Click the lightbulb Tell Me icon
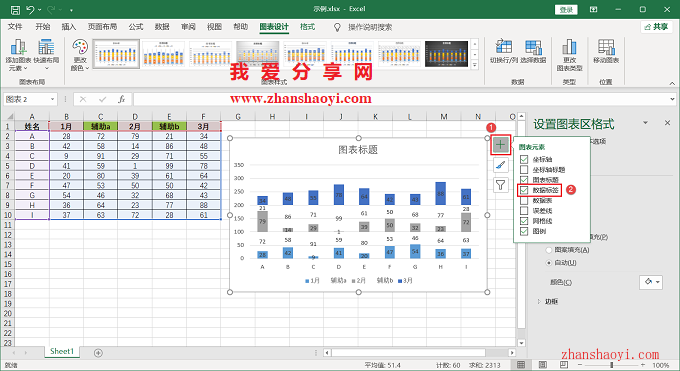This screenshot has height=371, width=680. 337,27
